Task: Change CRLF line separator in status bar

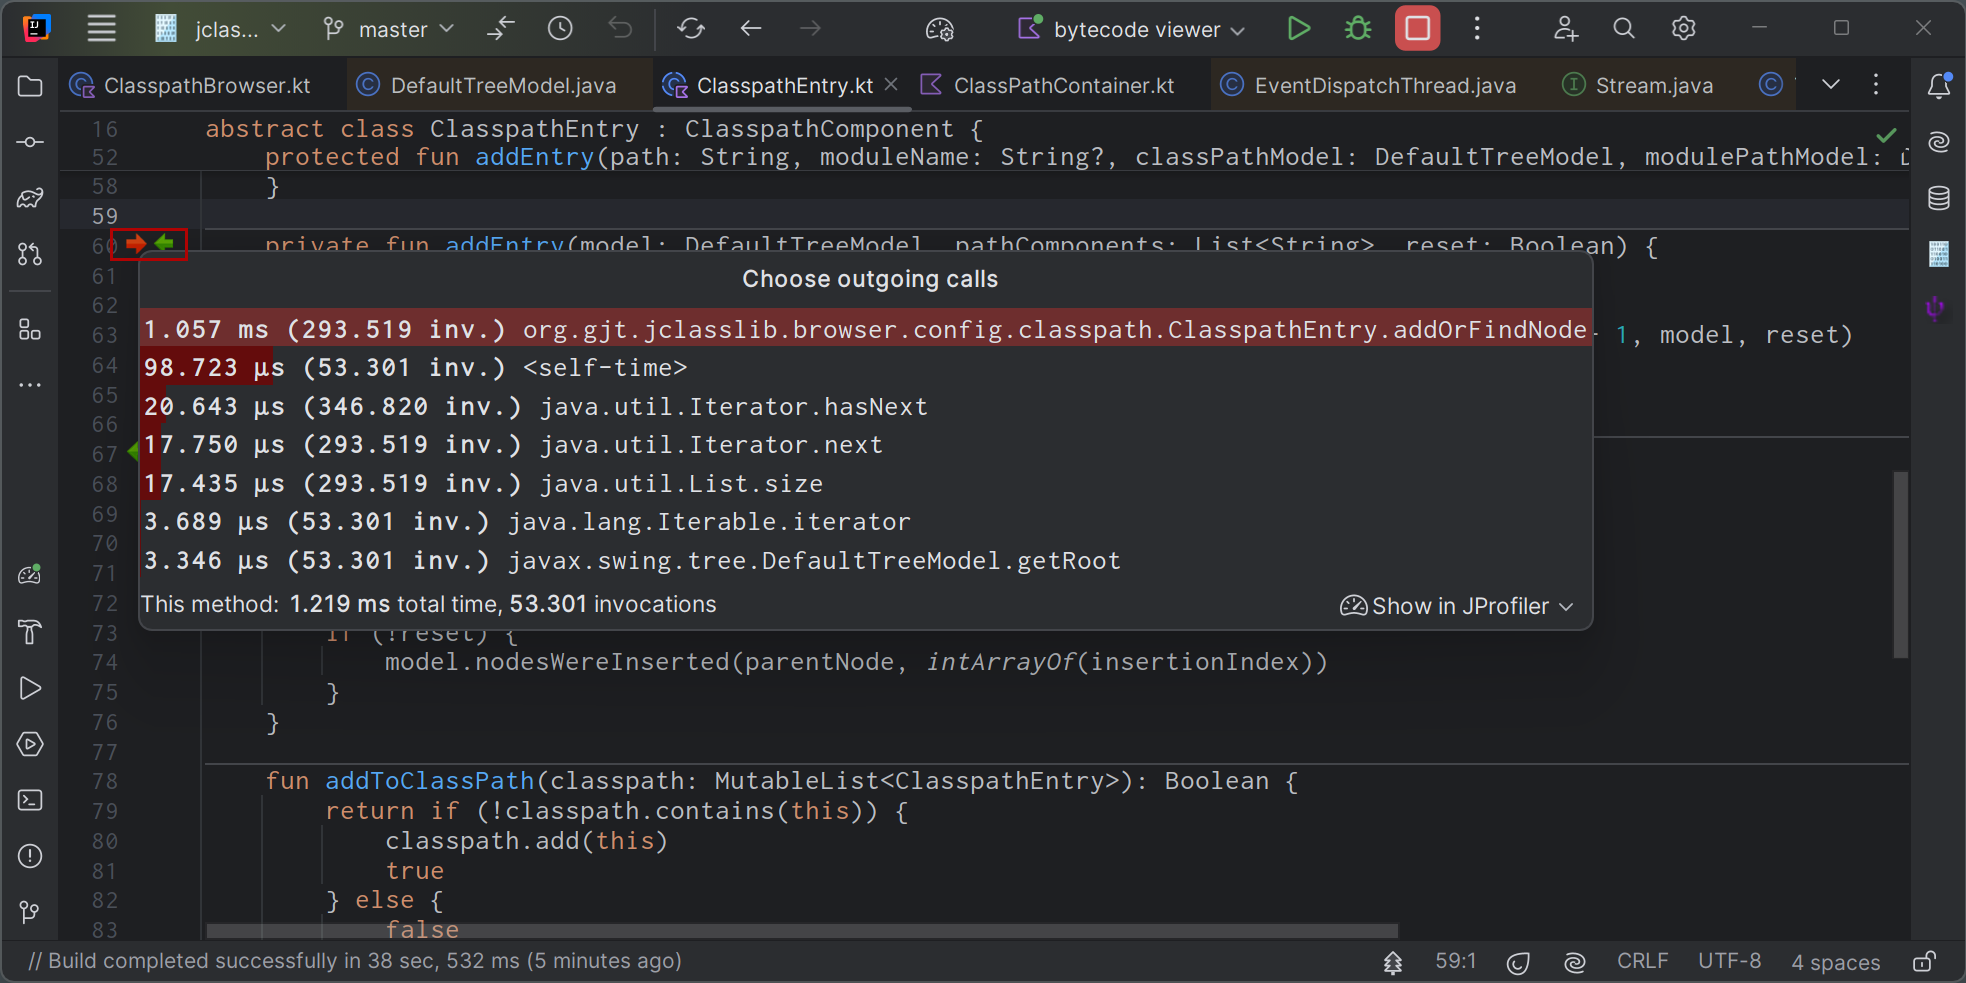Action: pos(1642,961)
